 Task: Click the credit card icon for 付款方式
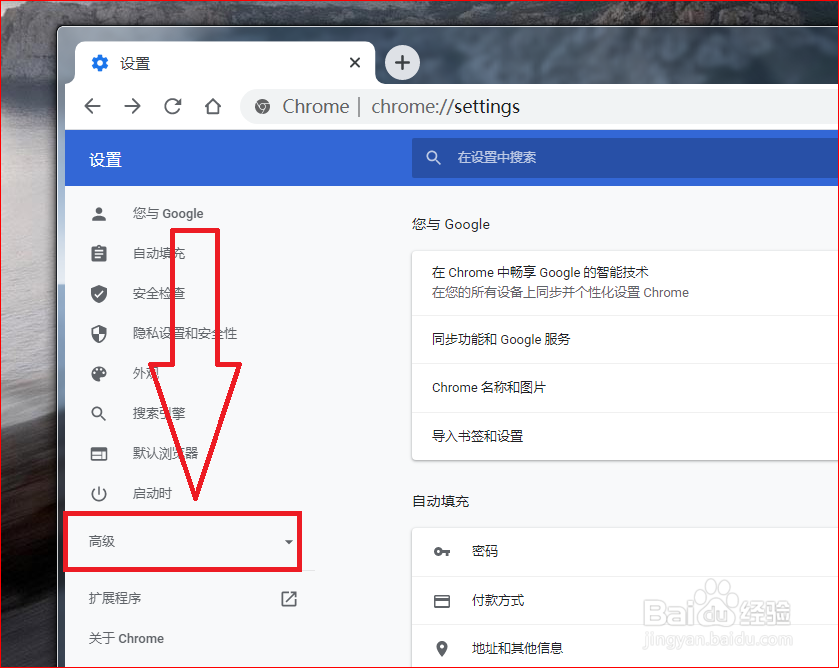click(x=441, y=601)
